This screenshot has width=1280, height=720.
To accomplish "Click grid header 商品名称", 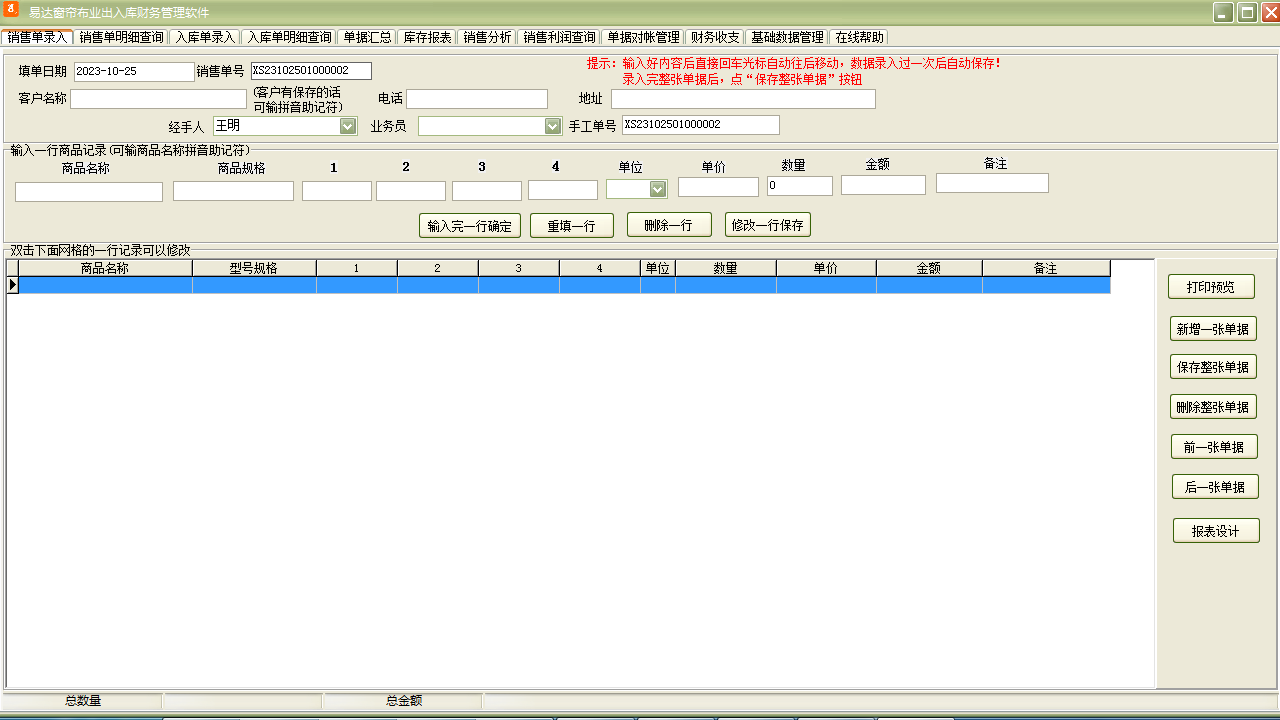I will [x=105, y=268].
